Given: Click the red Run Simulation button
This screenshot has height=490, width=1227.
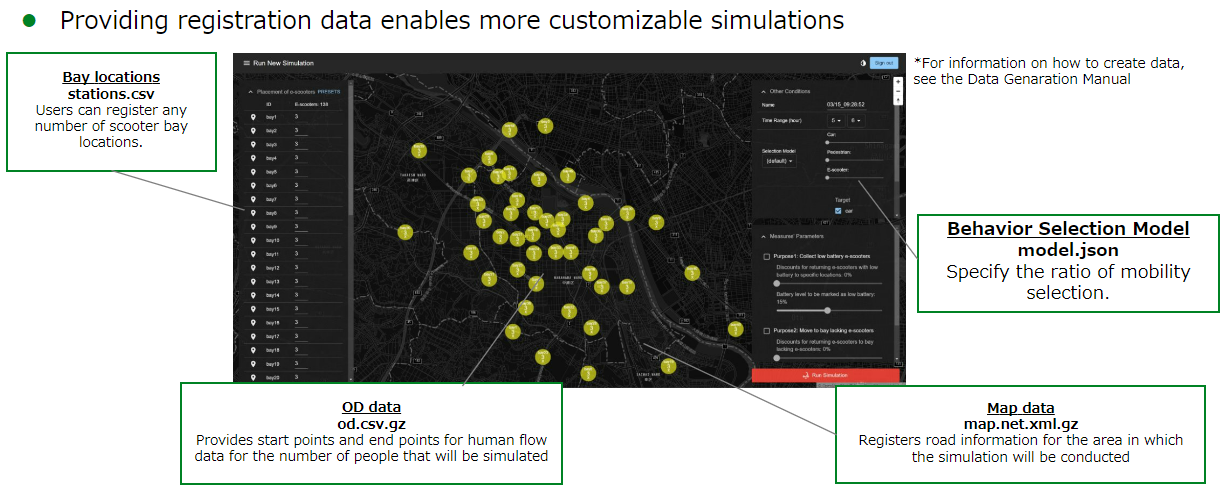Looking at the screenshot, I should [825, 375].
